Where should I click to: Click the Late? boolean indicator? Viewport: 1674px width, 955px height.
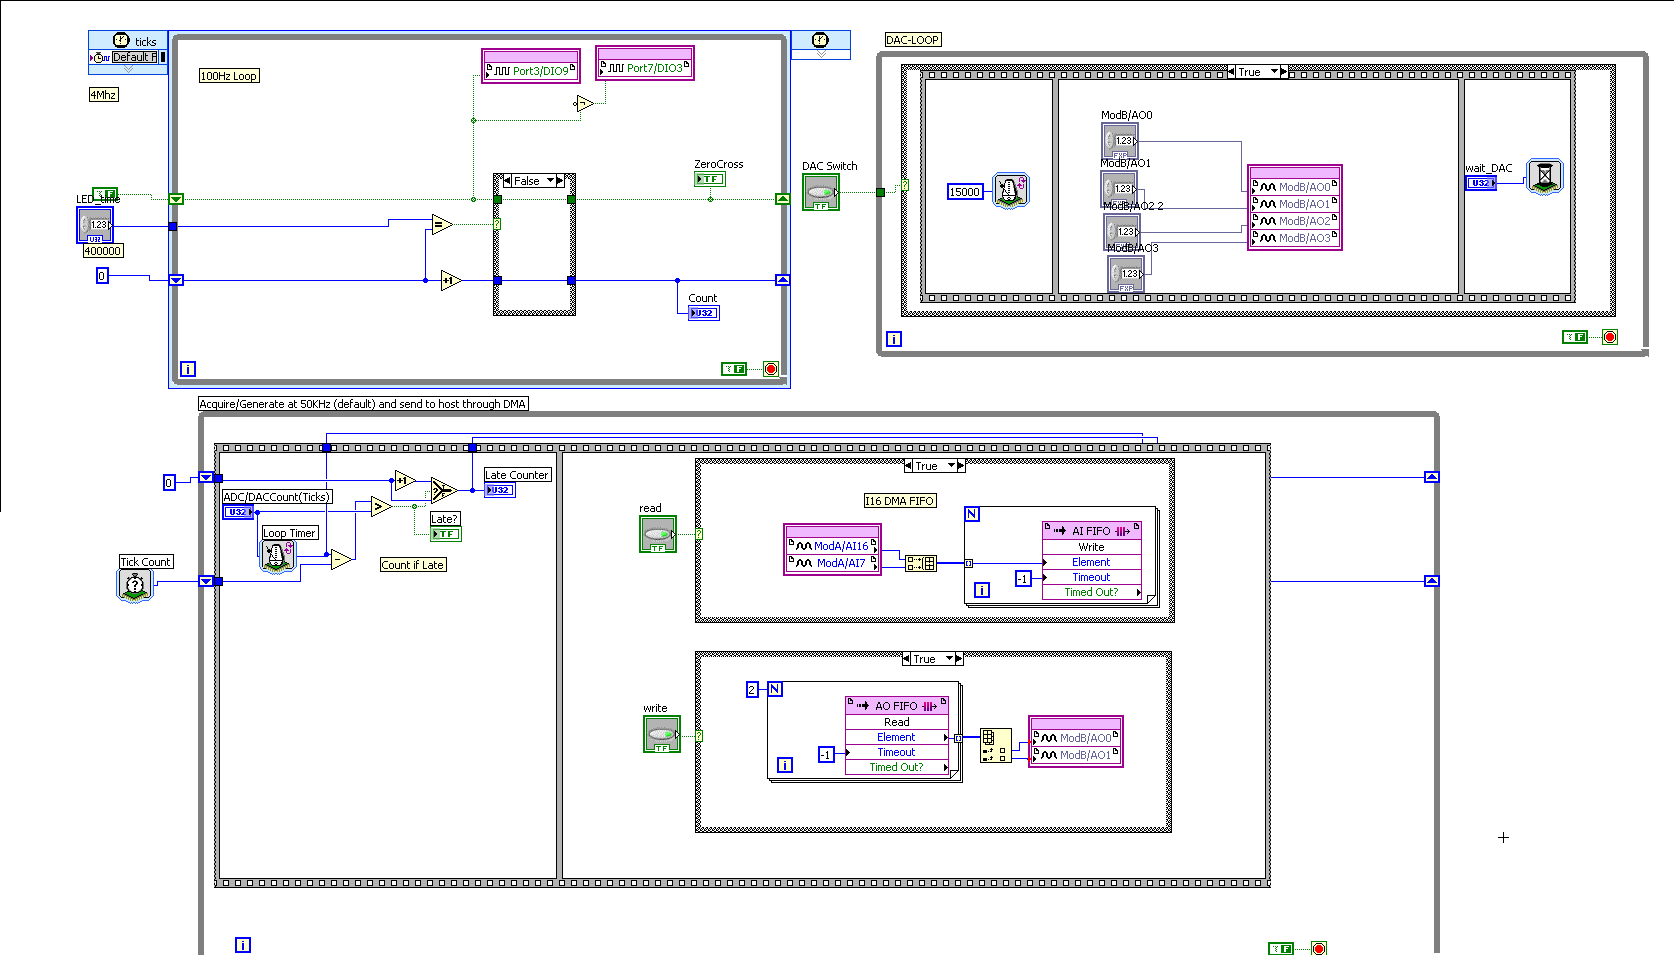(446, 534)
